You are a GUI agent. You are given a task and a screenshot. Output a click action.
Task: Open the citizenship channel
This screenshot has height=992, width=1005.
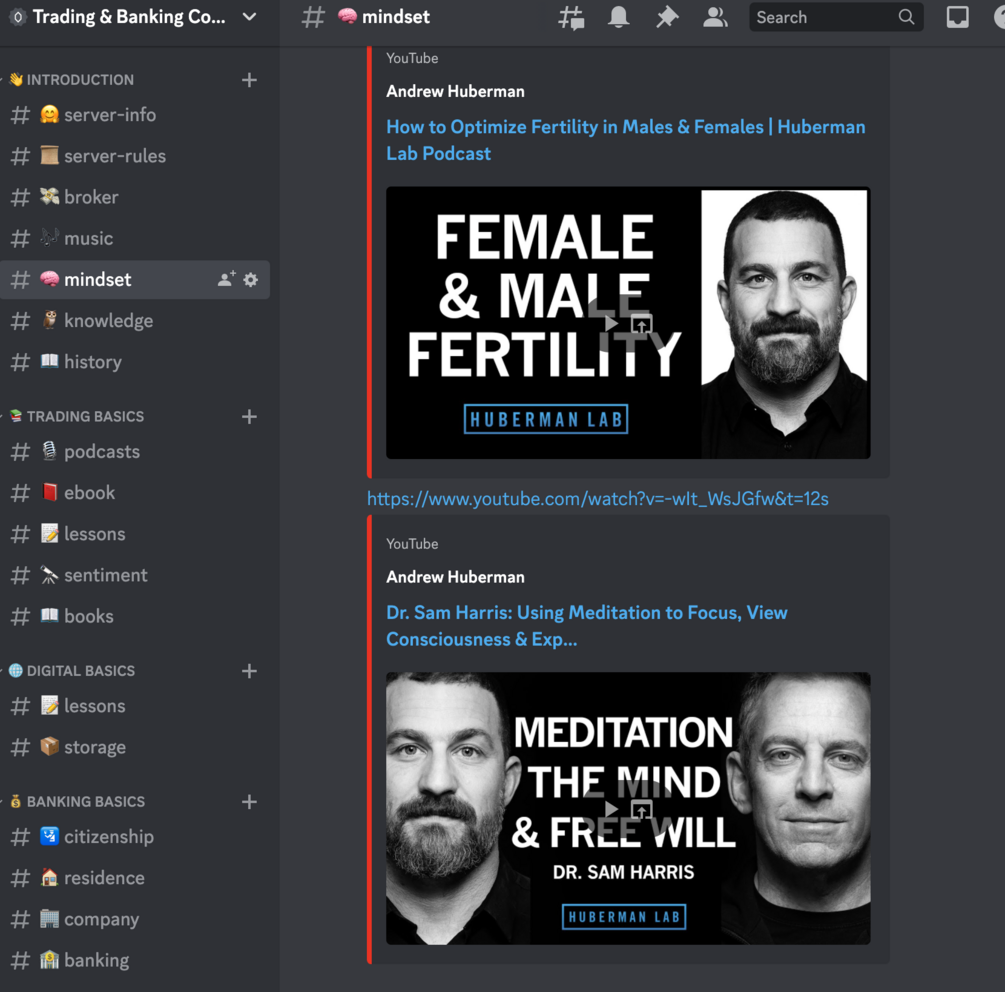135,837
